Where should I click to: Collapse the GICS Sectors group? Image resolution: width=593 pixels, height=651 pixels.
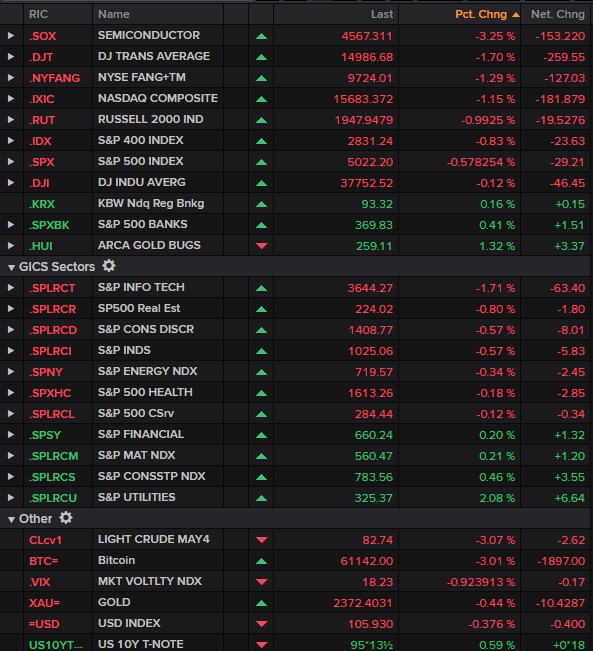point(11,268)
